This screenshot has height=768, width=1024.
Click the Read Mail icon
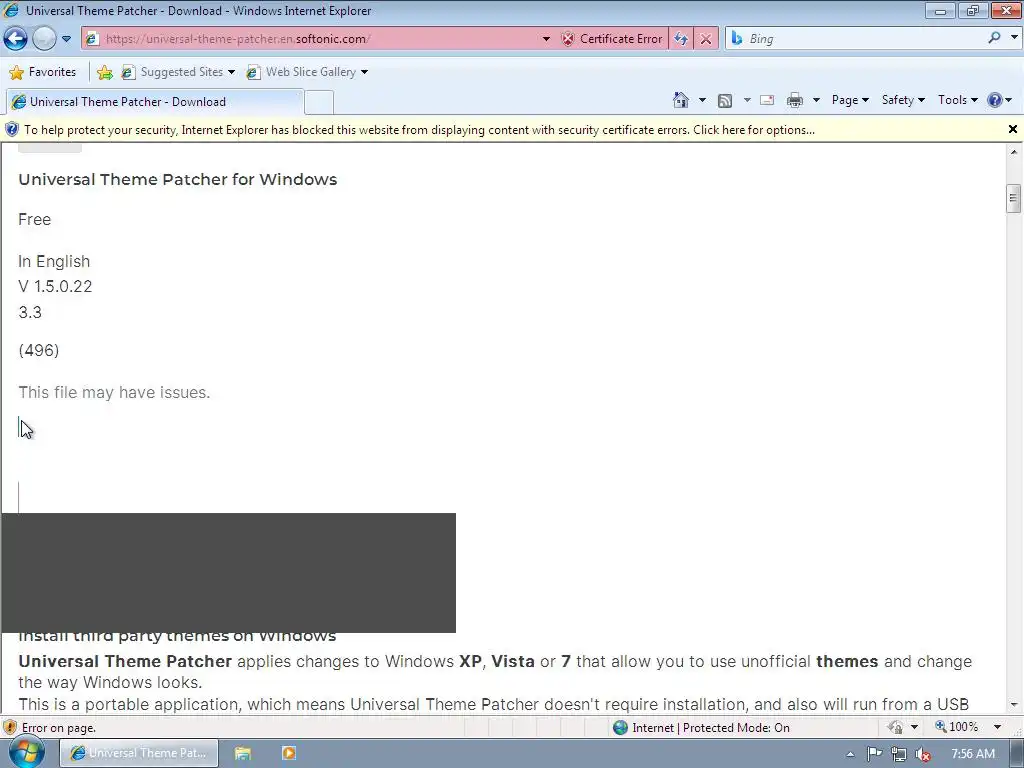coord(767,100)
